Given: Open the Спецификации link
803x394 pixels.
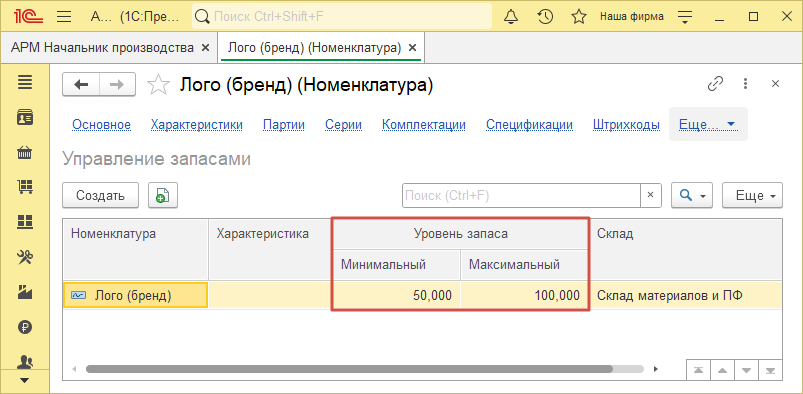Looking at the screenshot, I should (530, 125).
